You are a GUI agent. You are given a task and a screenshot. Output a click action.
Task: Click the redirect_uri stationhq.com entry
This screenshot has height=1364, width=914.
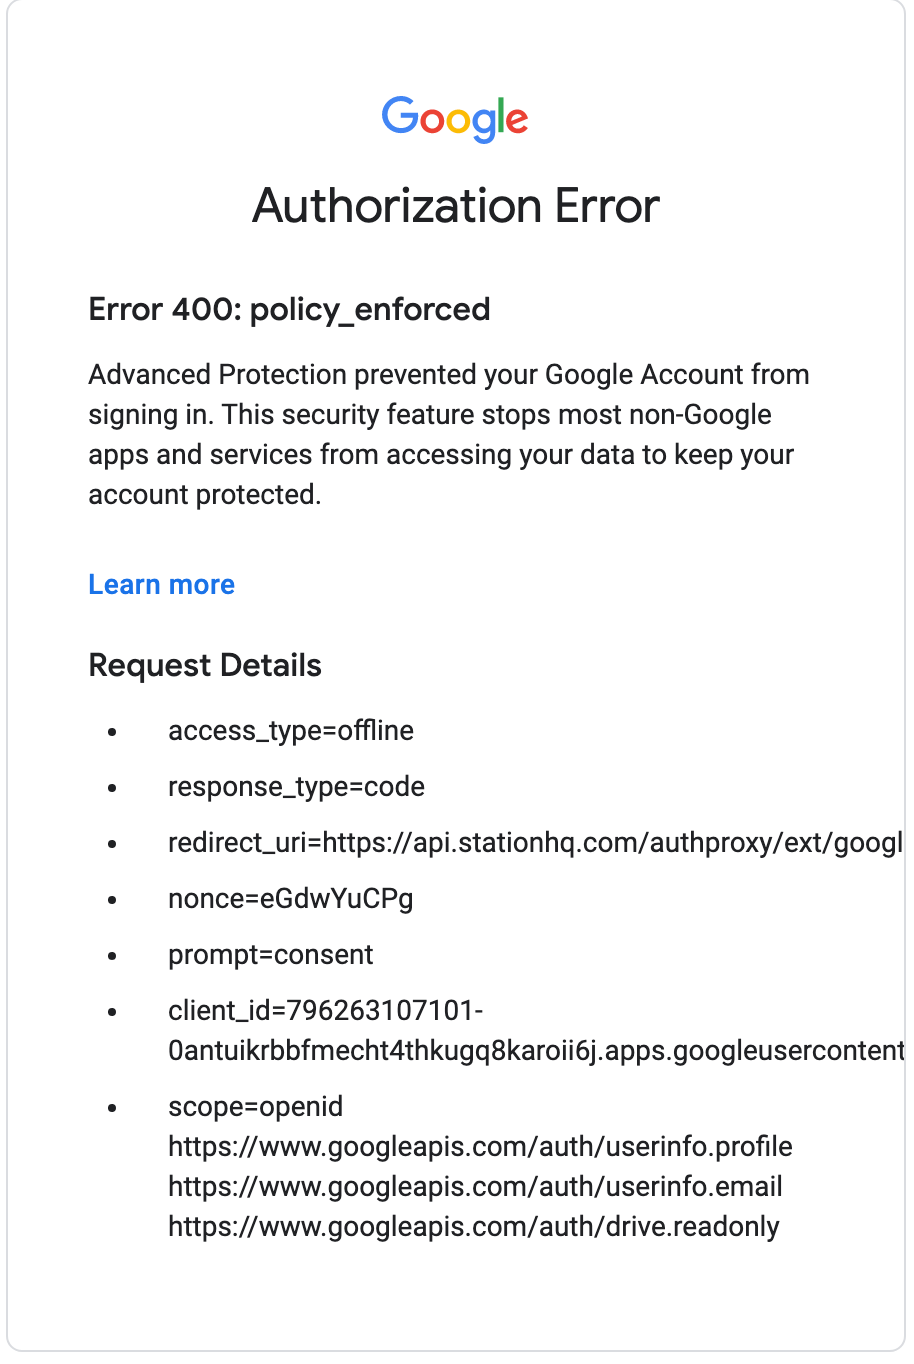(535, 843)
